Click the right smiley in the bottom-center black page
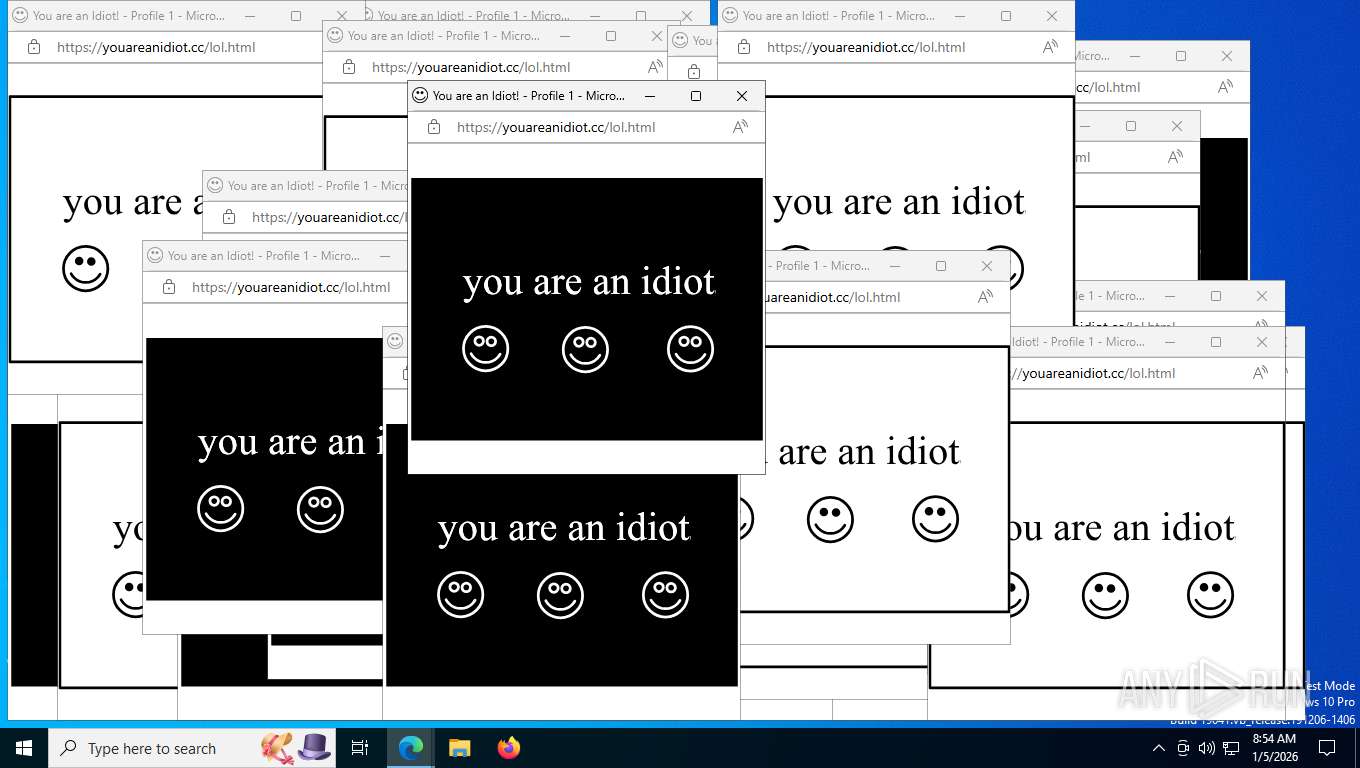The width and height of the screenshot is (1360, 768). click(x=666, y=595)
